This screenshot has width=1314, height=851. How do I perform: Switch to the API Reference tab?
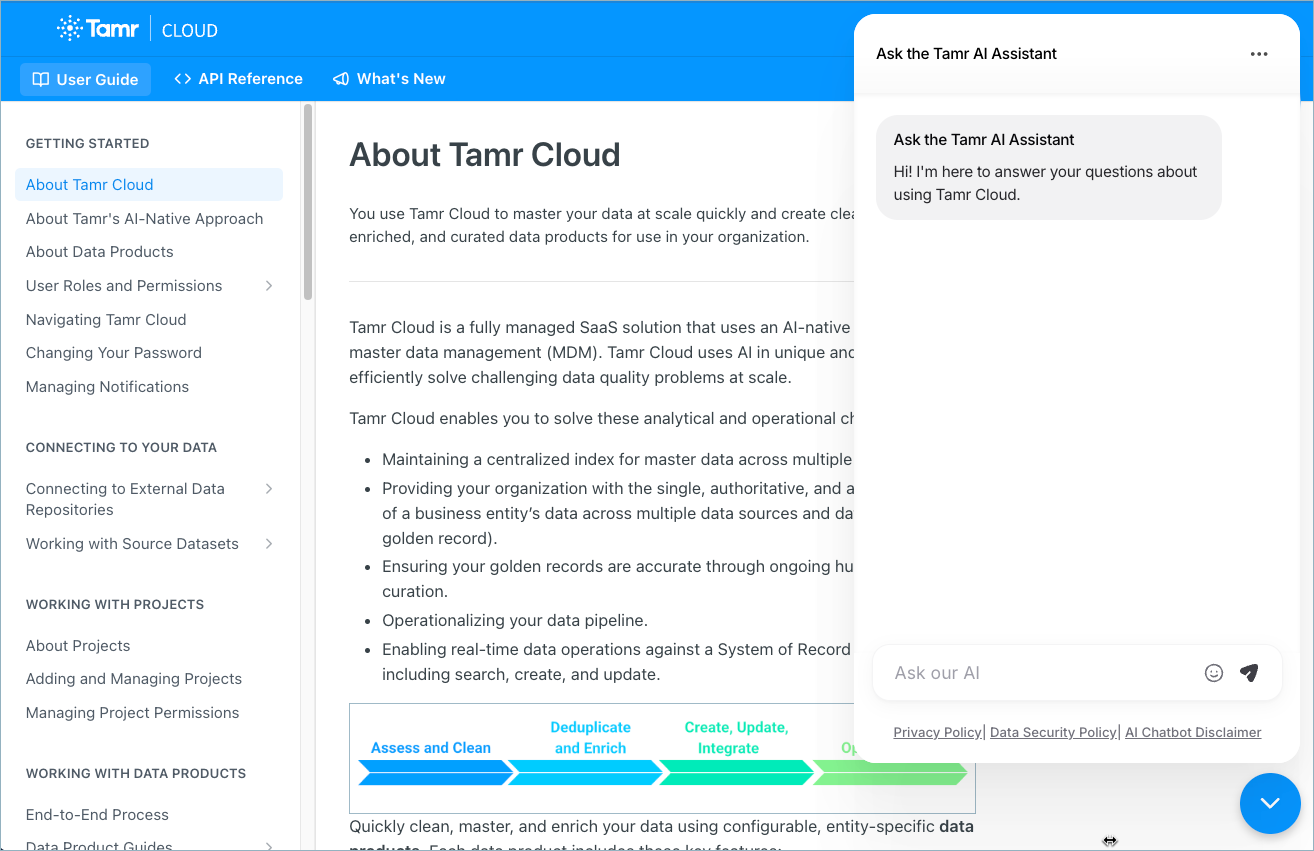point(238,79)
